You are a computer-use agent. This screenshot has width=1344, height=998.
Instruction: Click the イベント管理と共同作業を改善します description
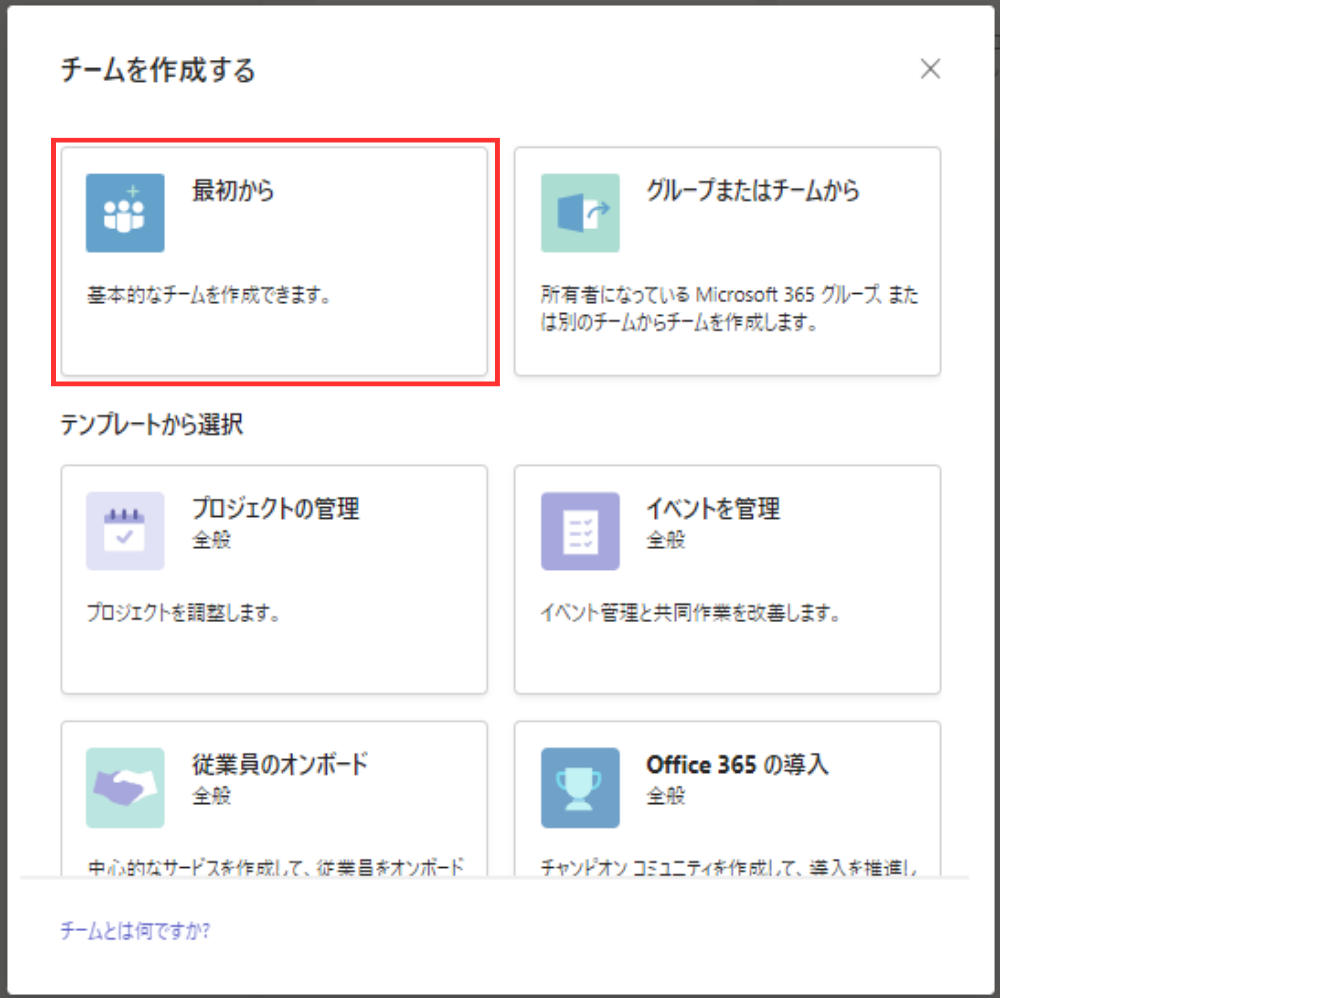point(690,613)
